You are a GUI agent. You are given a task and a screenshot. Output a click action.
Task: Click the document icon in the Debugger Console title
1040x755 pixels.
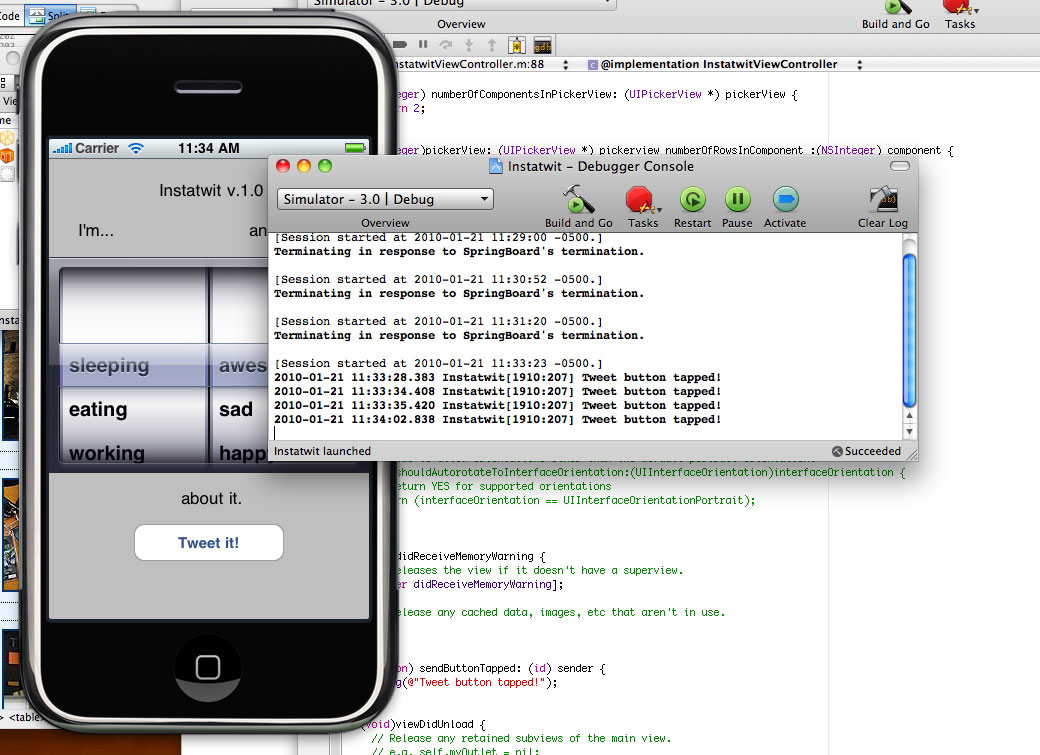[x=495, y=167]
